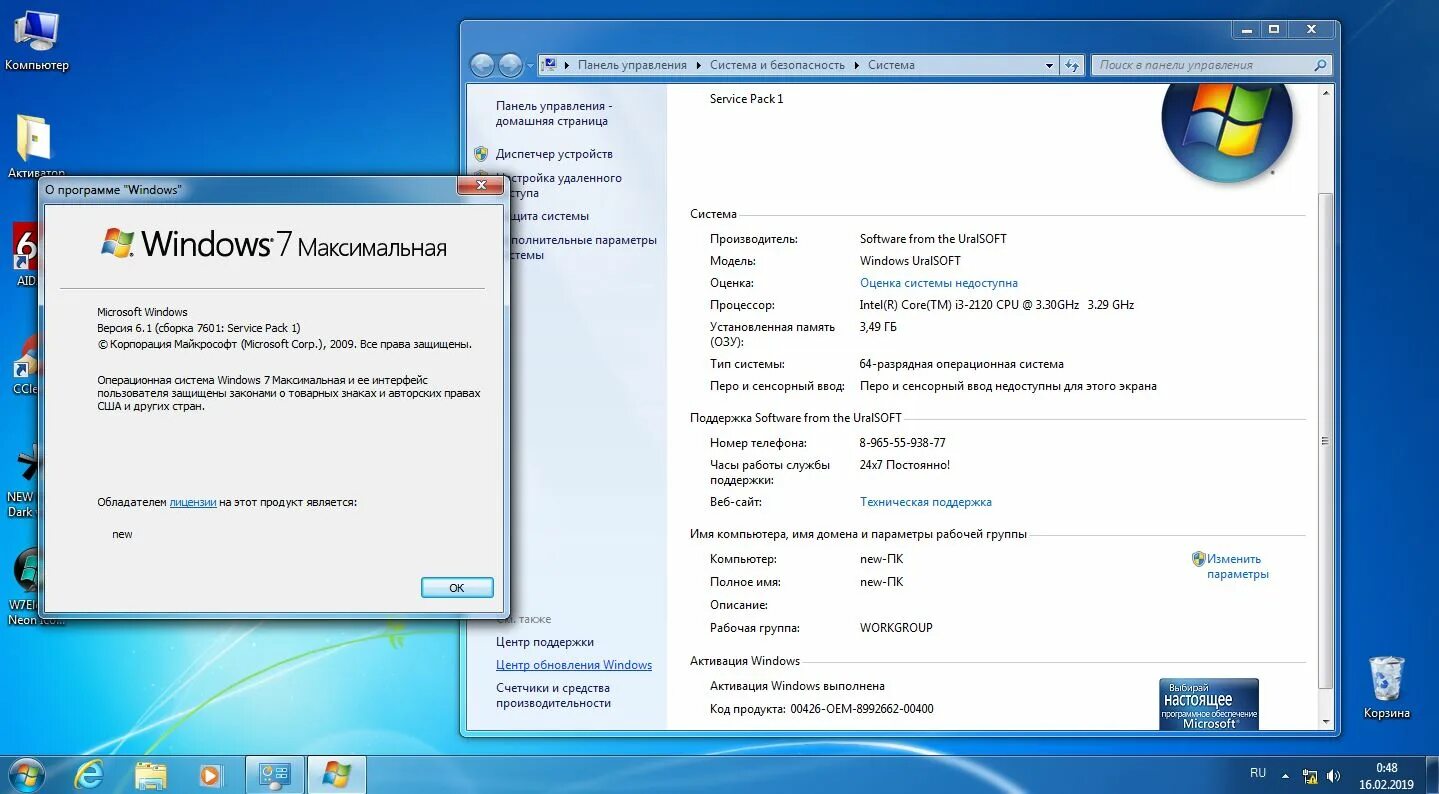Select the Корзина recycle bin icon
This screenshot has height=794, width=1439.
pos(1386,687)
